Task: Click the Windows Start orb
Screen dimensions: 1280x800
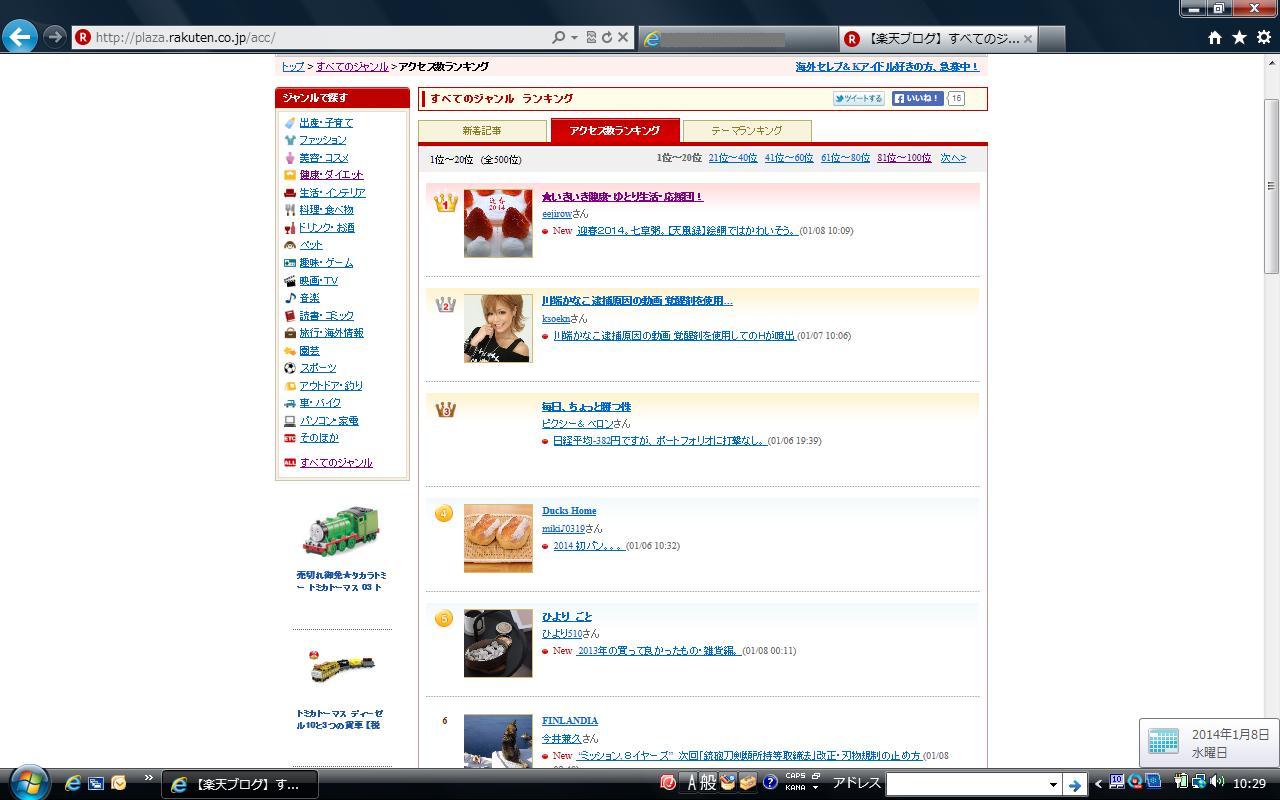Action: pyautogui.click(x=28, y=783)
